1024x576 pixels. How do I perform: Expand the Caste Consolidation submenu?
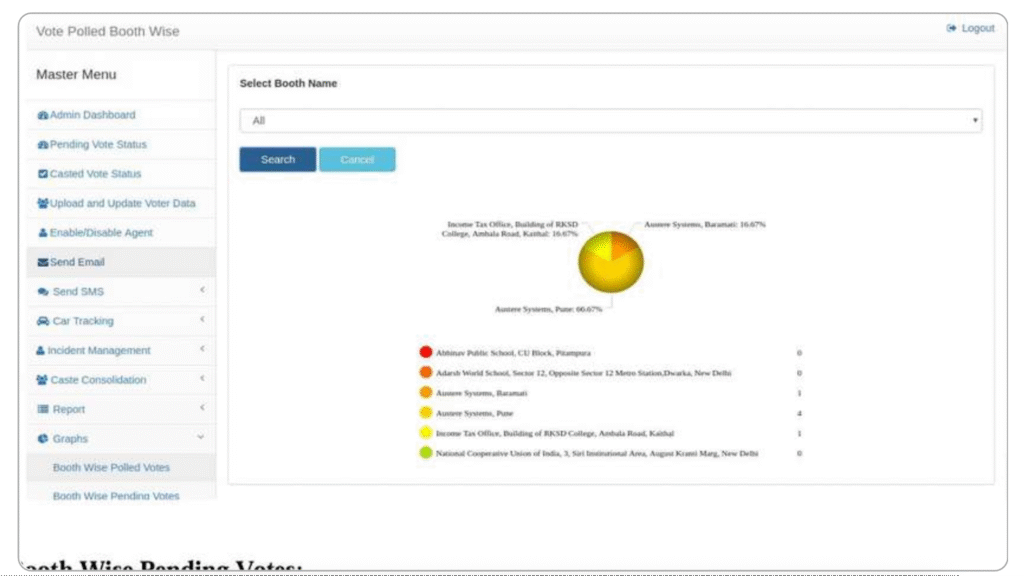tap(201, 379)
